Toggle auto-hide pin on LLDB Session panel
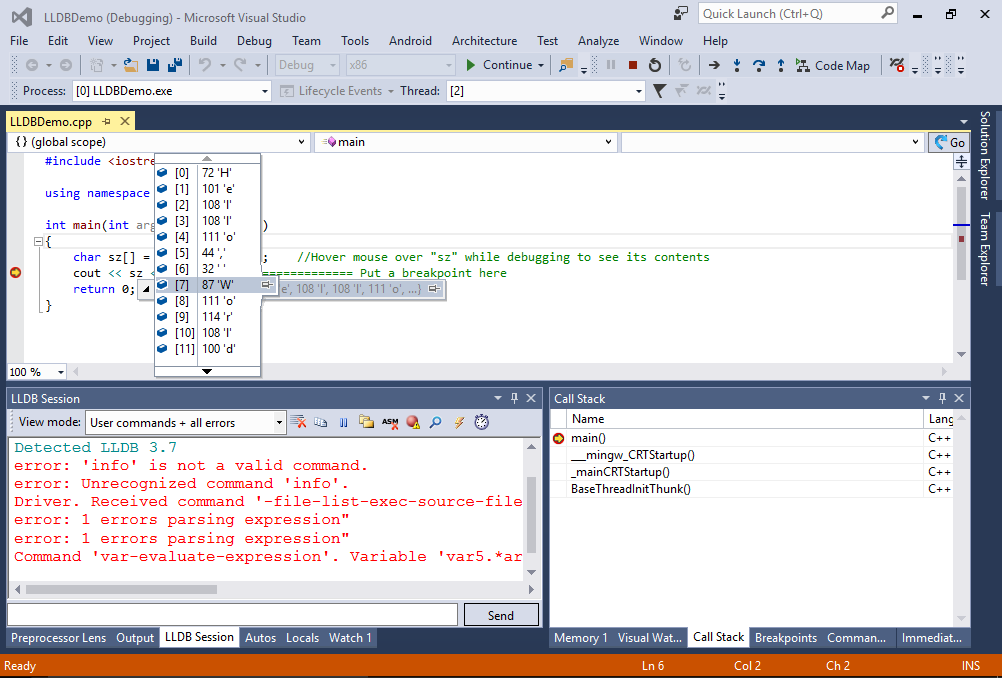This screenshot has width=1002, height=678. pyautogui.click(x=514, y=398)
